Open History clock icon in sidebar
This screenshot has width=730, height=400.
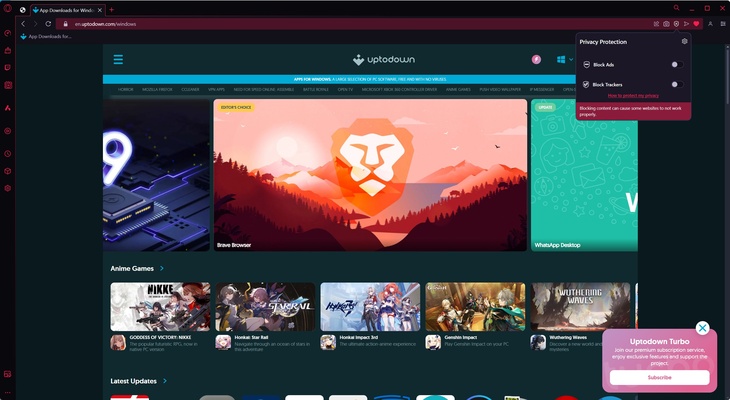point(7,154)
